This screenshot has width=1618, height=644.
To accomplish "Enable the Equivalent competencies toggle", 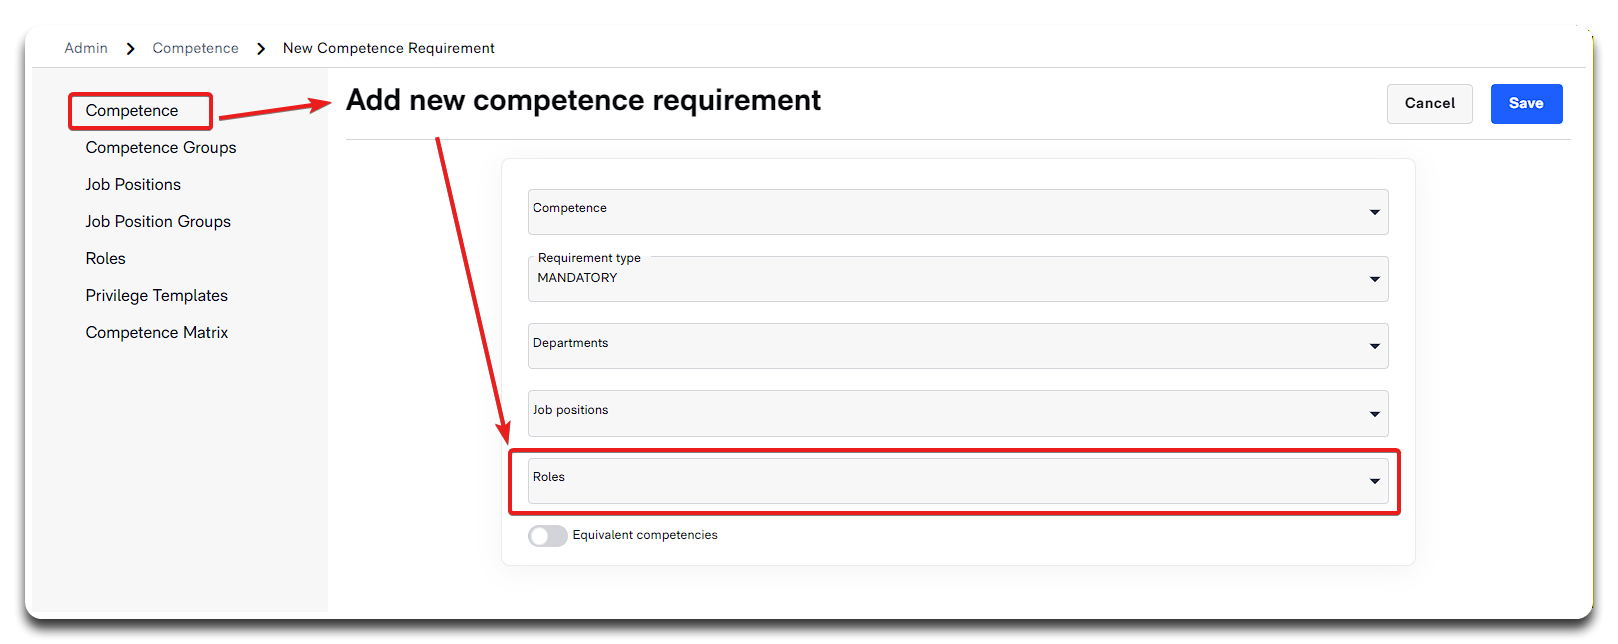I will tap(548, 536).
